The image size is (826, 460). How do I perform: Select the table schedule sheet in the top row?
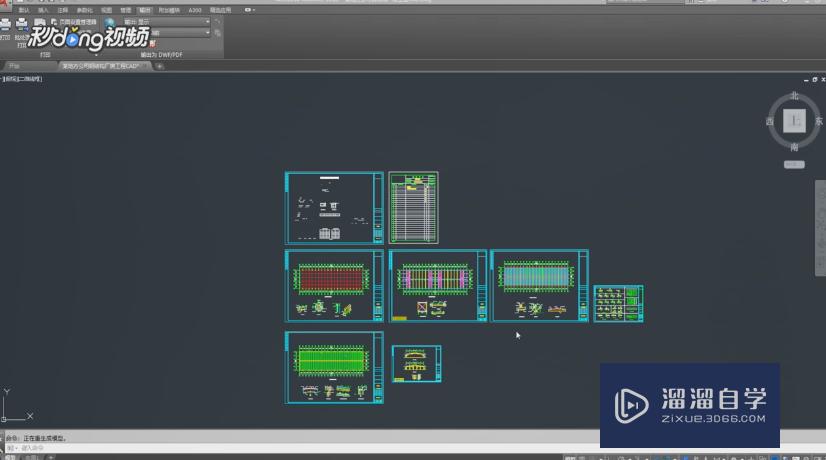click(x=414, y=208)
